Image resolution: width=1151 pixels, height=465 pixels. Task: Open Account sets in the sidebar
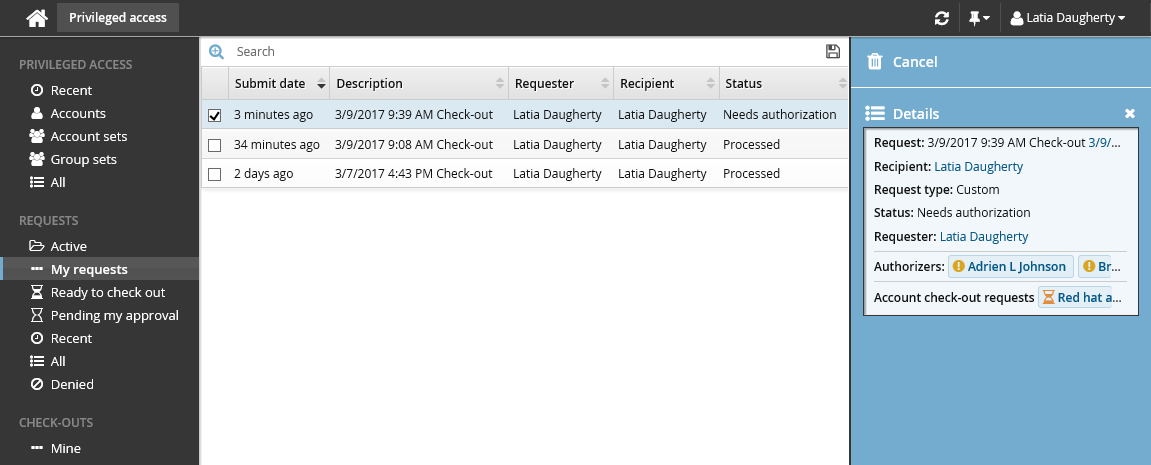point(89,136)
